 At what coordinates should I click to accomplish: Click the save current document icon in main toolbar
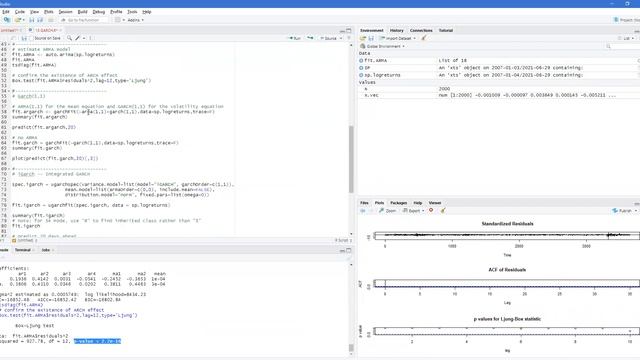(x=31, y=20)
